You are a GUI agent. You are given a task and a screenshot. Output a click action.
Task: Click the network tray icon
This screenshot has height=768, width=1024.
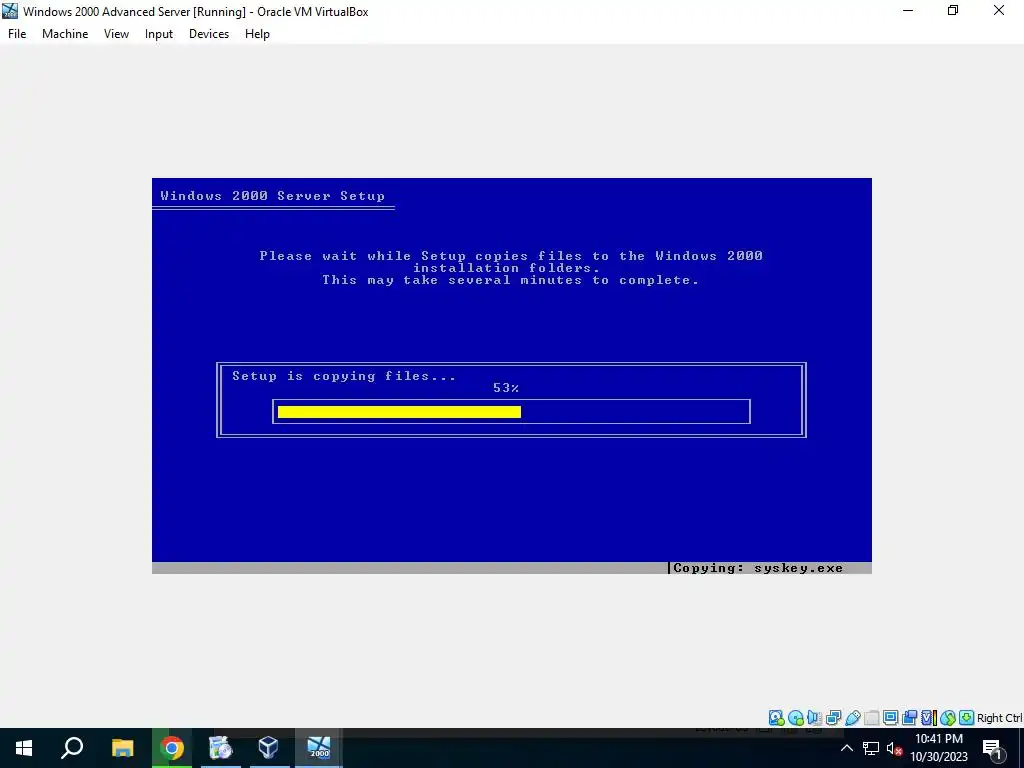[871, 748]
